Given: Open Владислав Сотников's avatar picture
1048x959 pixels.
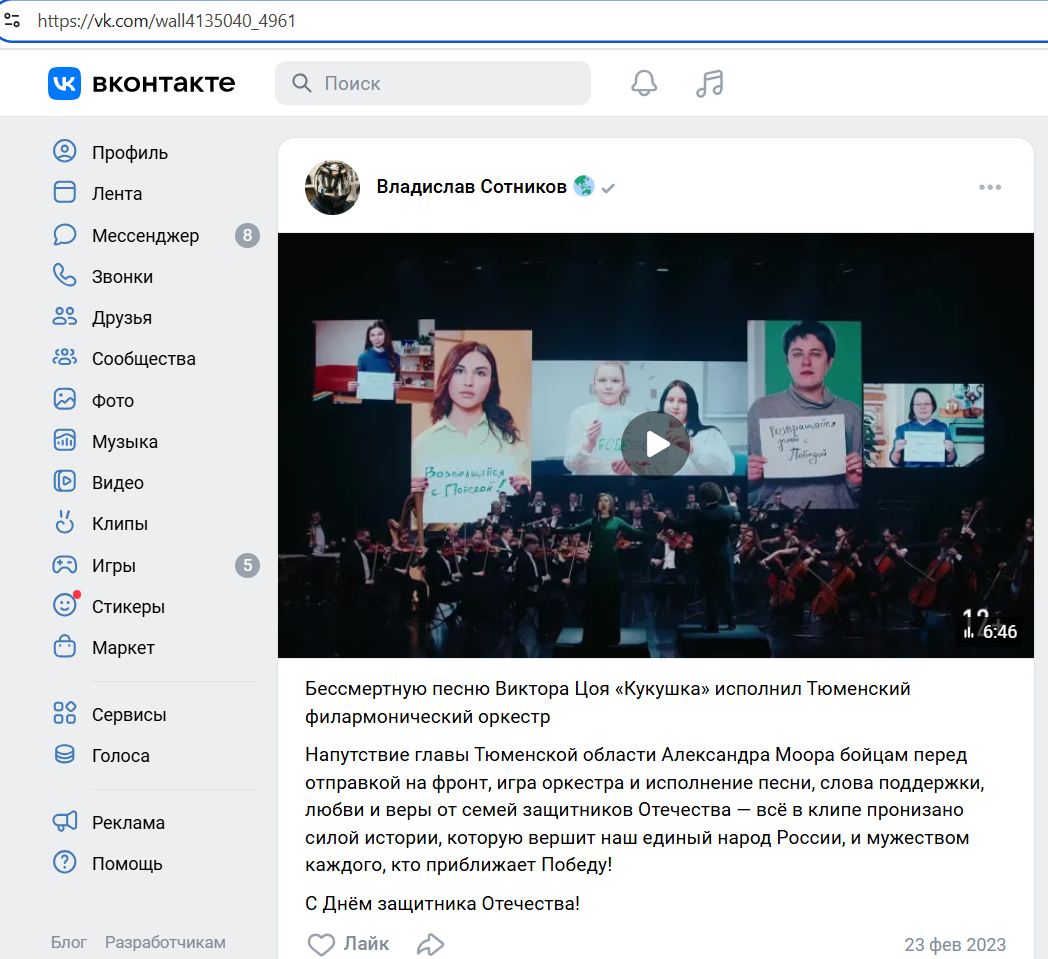Looking at the screenshot, I should [x=332, y=187].
